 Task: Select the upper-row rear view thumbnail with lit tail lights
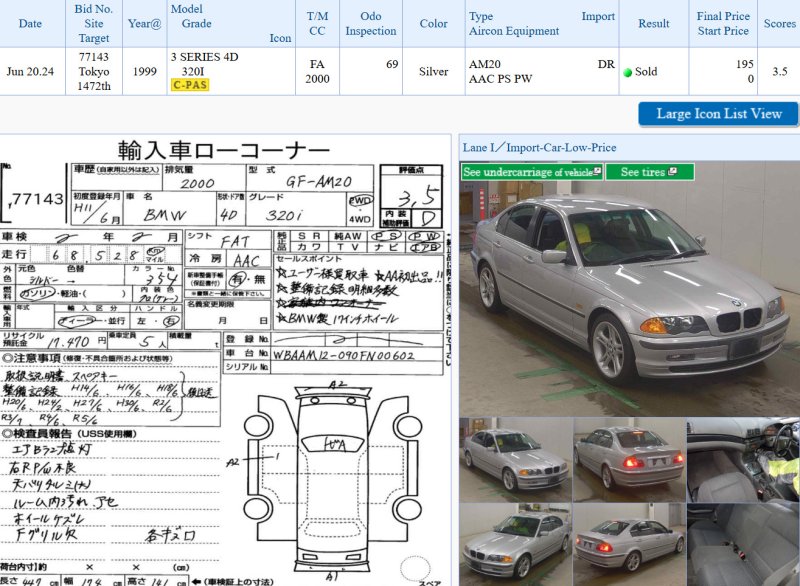tap(629, 460)
